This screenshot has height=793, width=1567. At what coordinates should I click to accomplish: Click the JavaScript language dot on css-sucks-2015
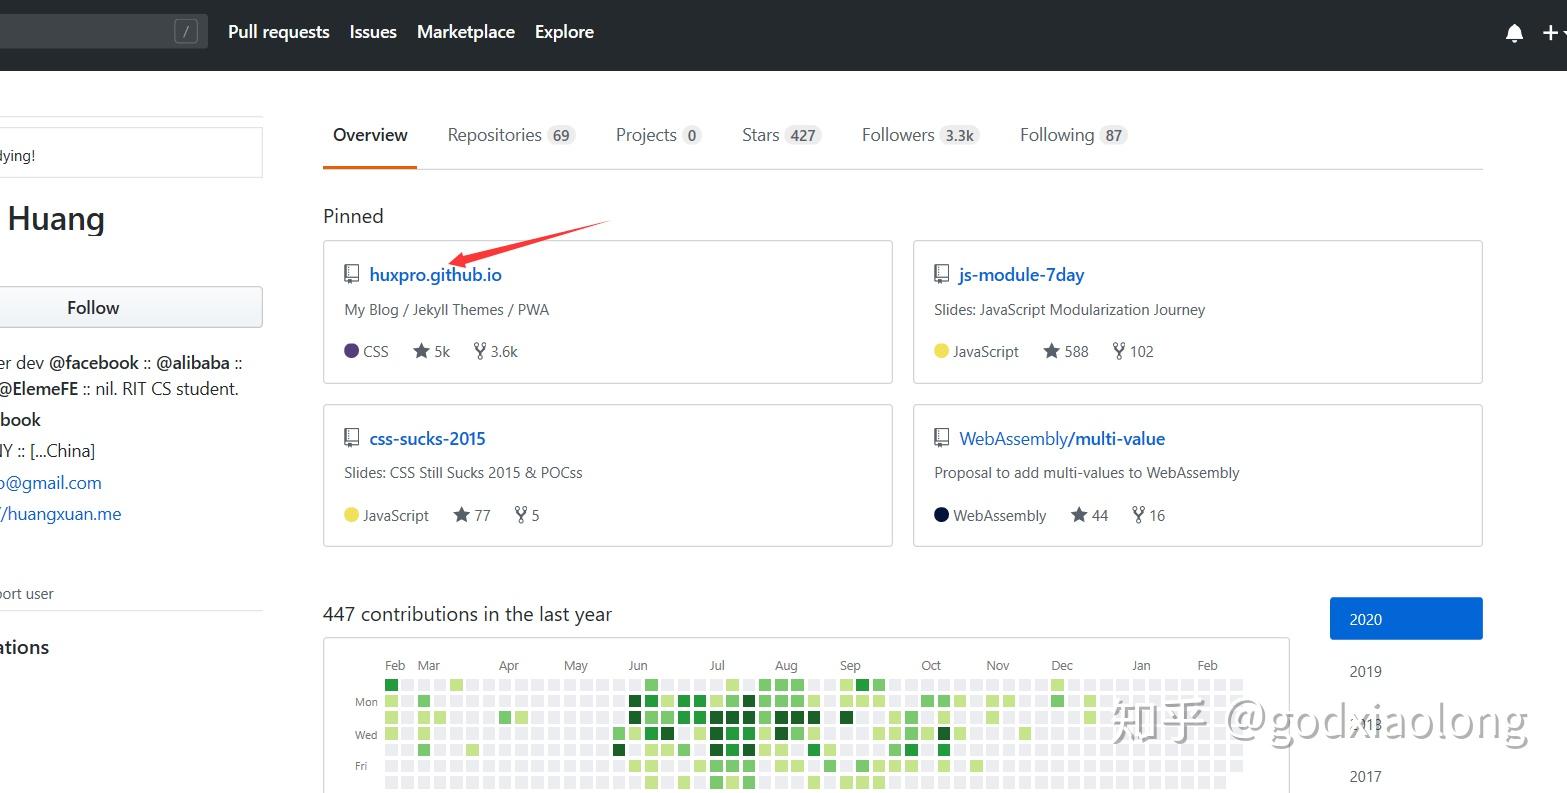click(x=351, y=514)
